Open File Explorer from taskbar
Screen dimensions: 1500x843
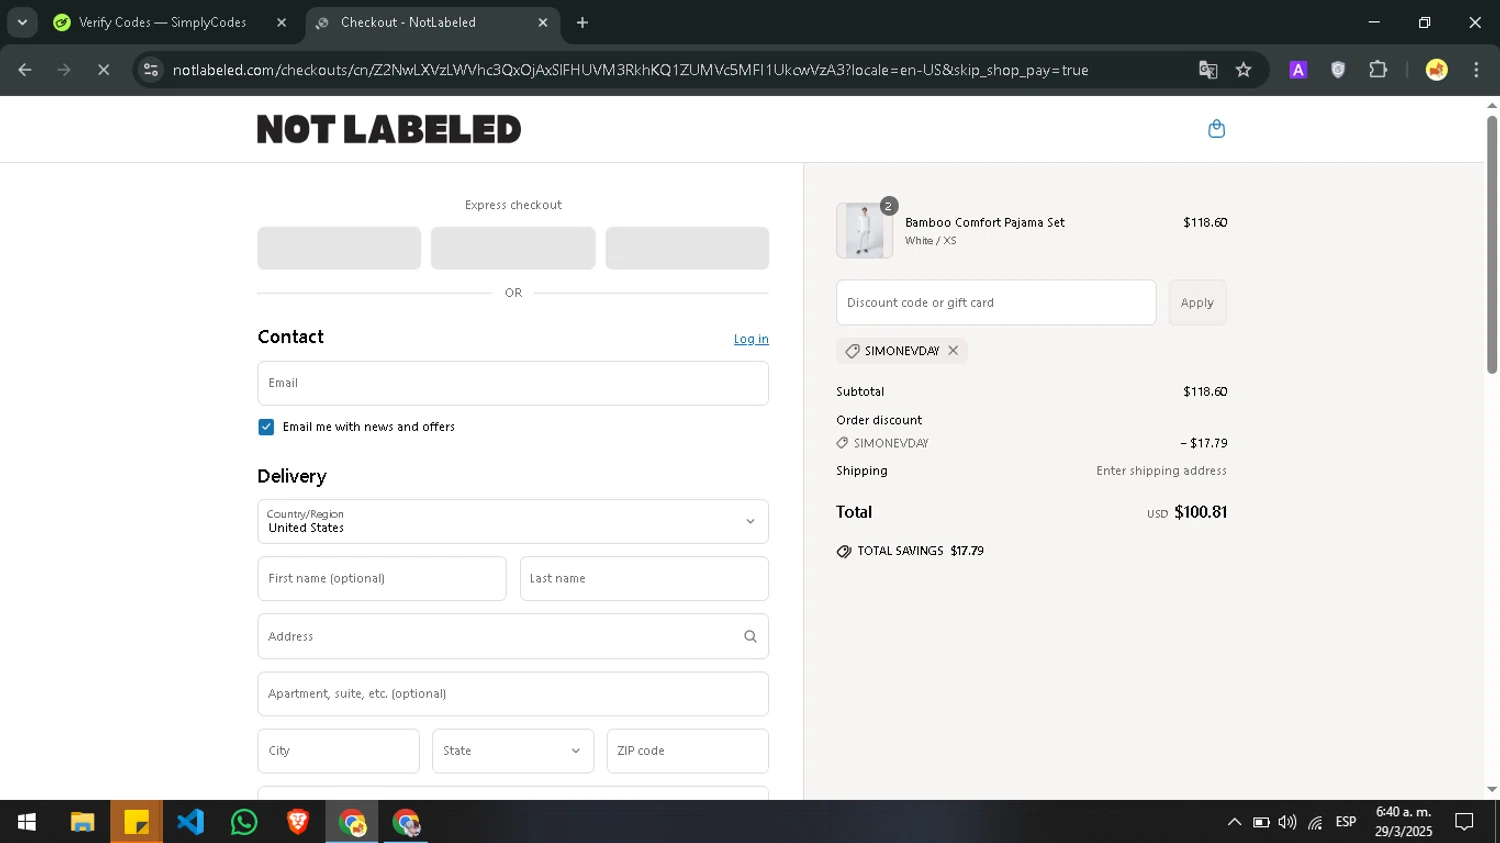82,822
